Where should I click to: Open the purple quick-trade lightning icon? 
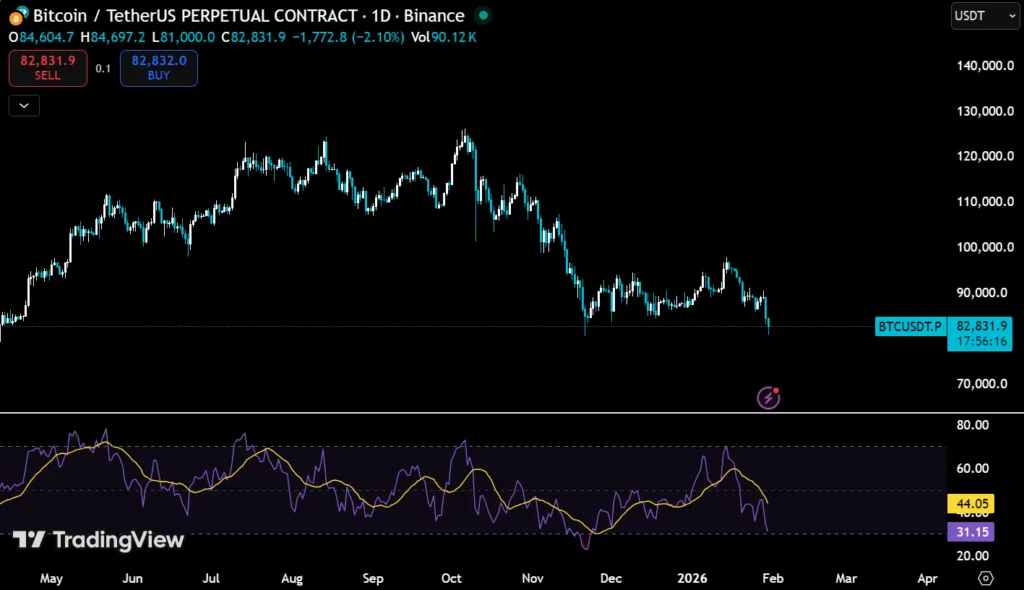(766, 397)
